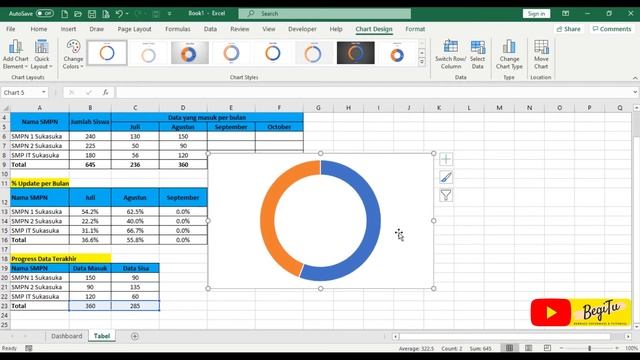Select the Tabel sheet tab
This screenshot has width=640, height=360.
[x=102, y=336]
